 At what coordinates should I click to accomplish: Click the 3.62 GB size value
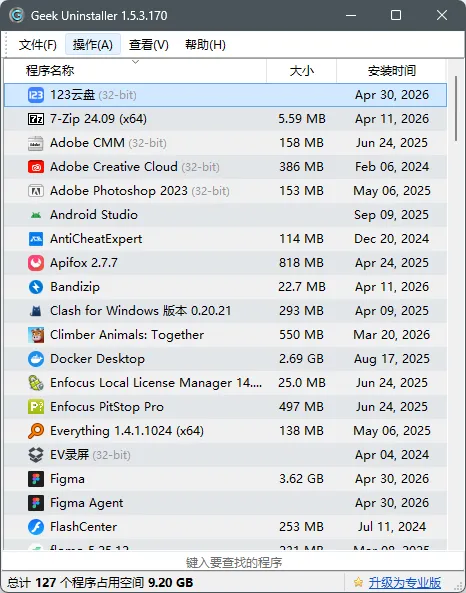[x=301, y=479]
